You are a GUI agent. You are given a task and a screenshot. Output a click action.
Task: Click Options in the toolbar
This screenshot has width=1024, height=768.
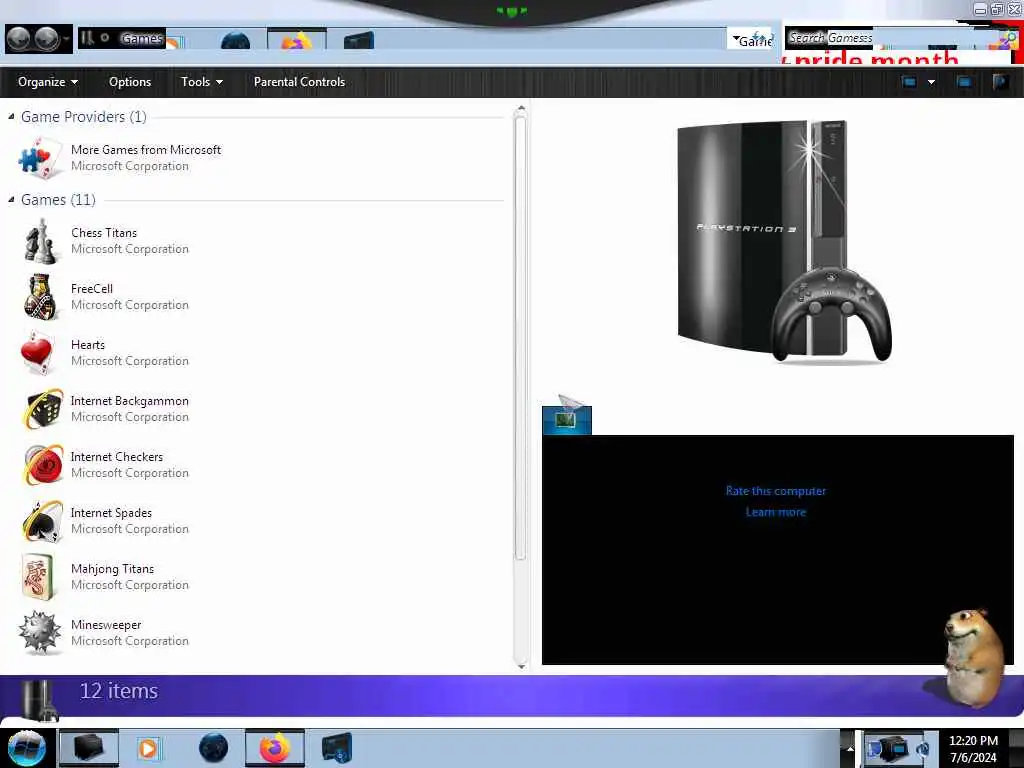(x=130, y=82)
